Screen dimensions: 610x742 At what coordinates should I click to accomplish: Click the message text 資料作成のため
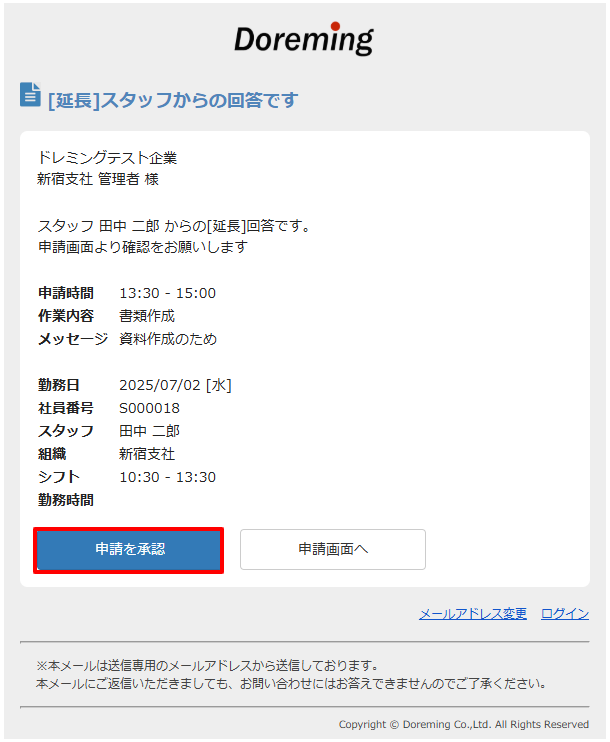click(x=168, y=339)
